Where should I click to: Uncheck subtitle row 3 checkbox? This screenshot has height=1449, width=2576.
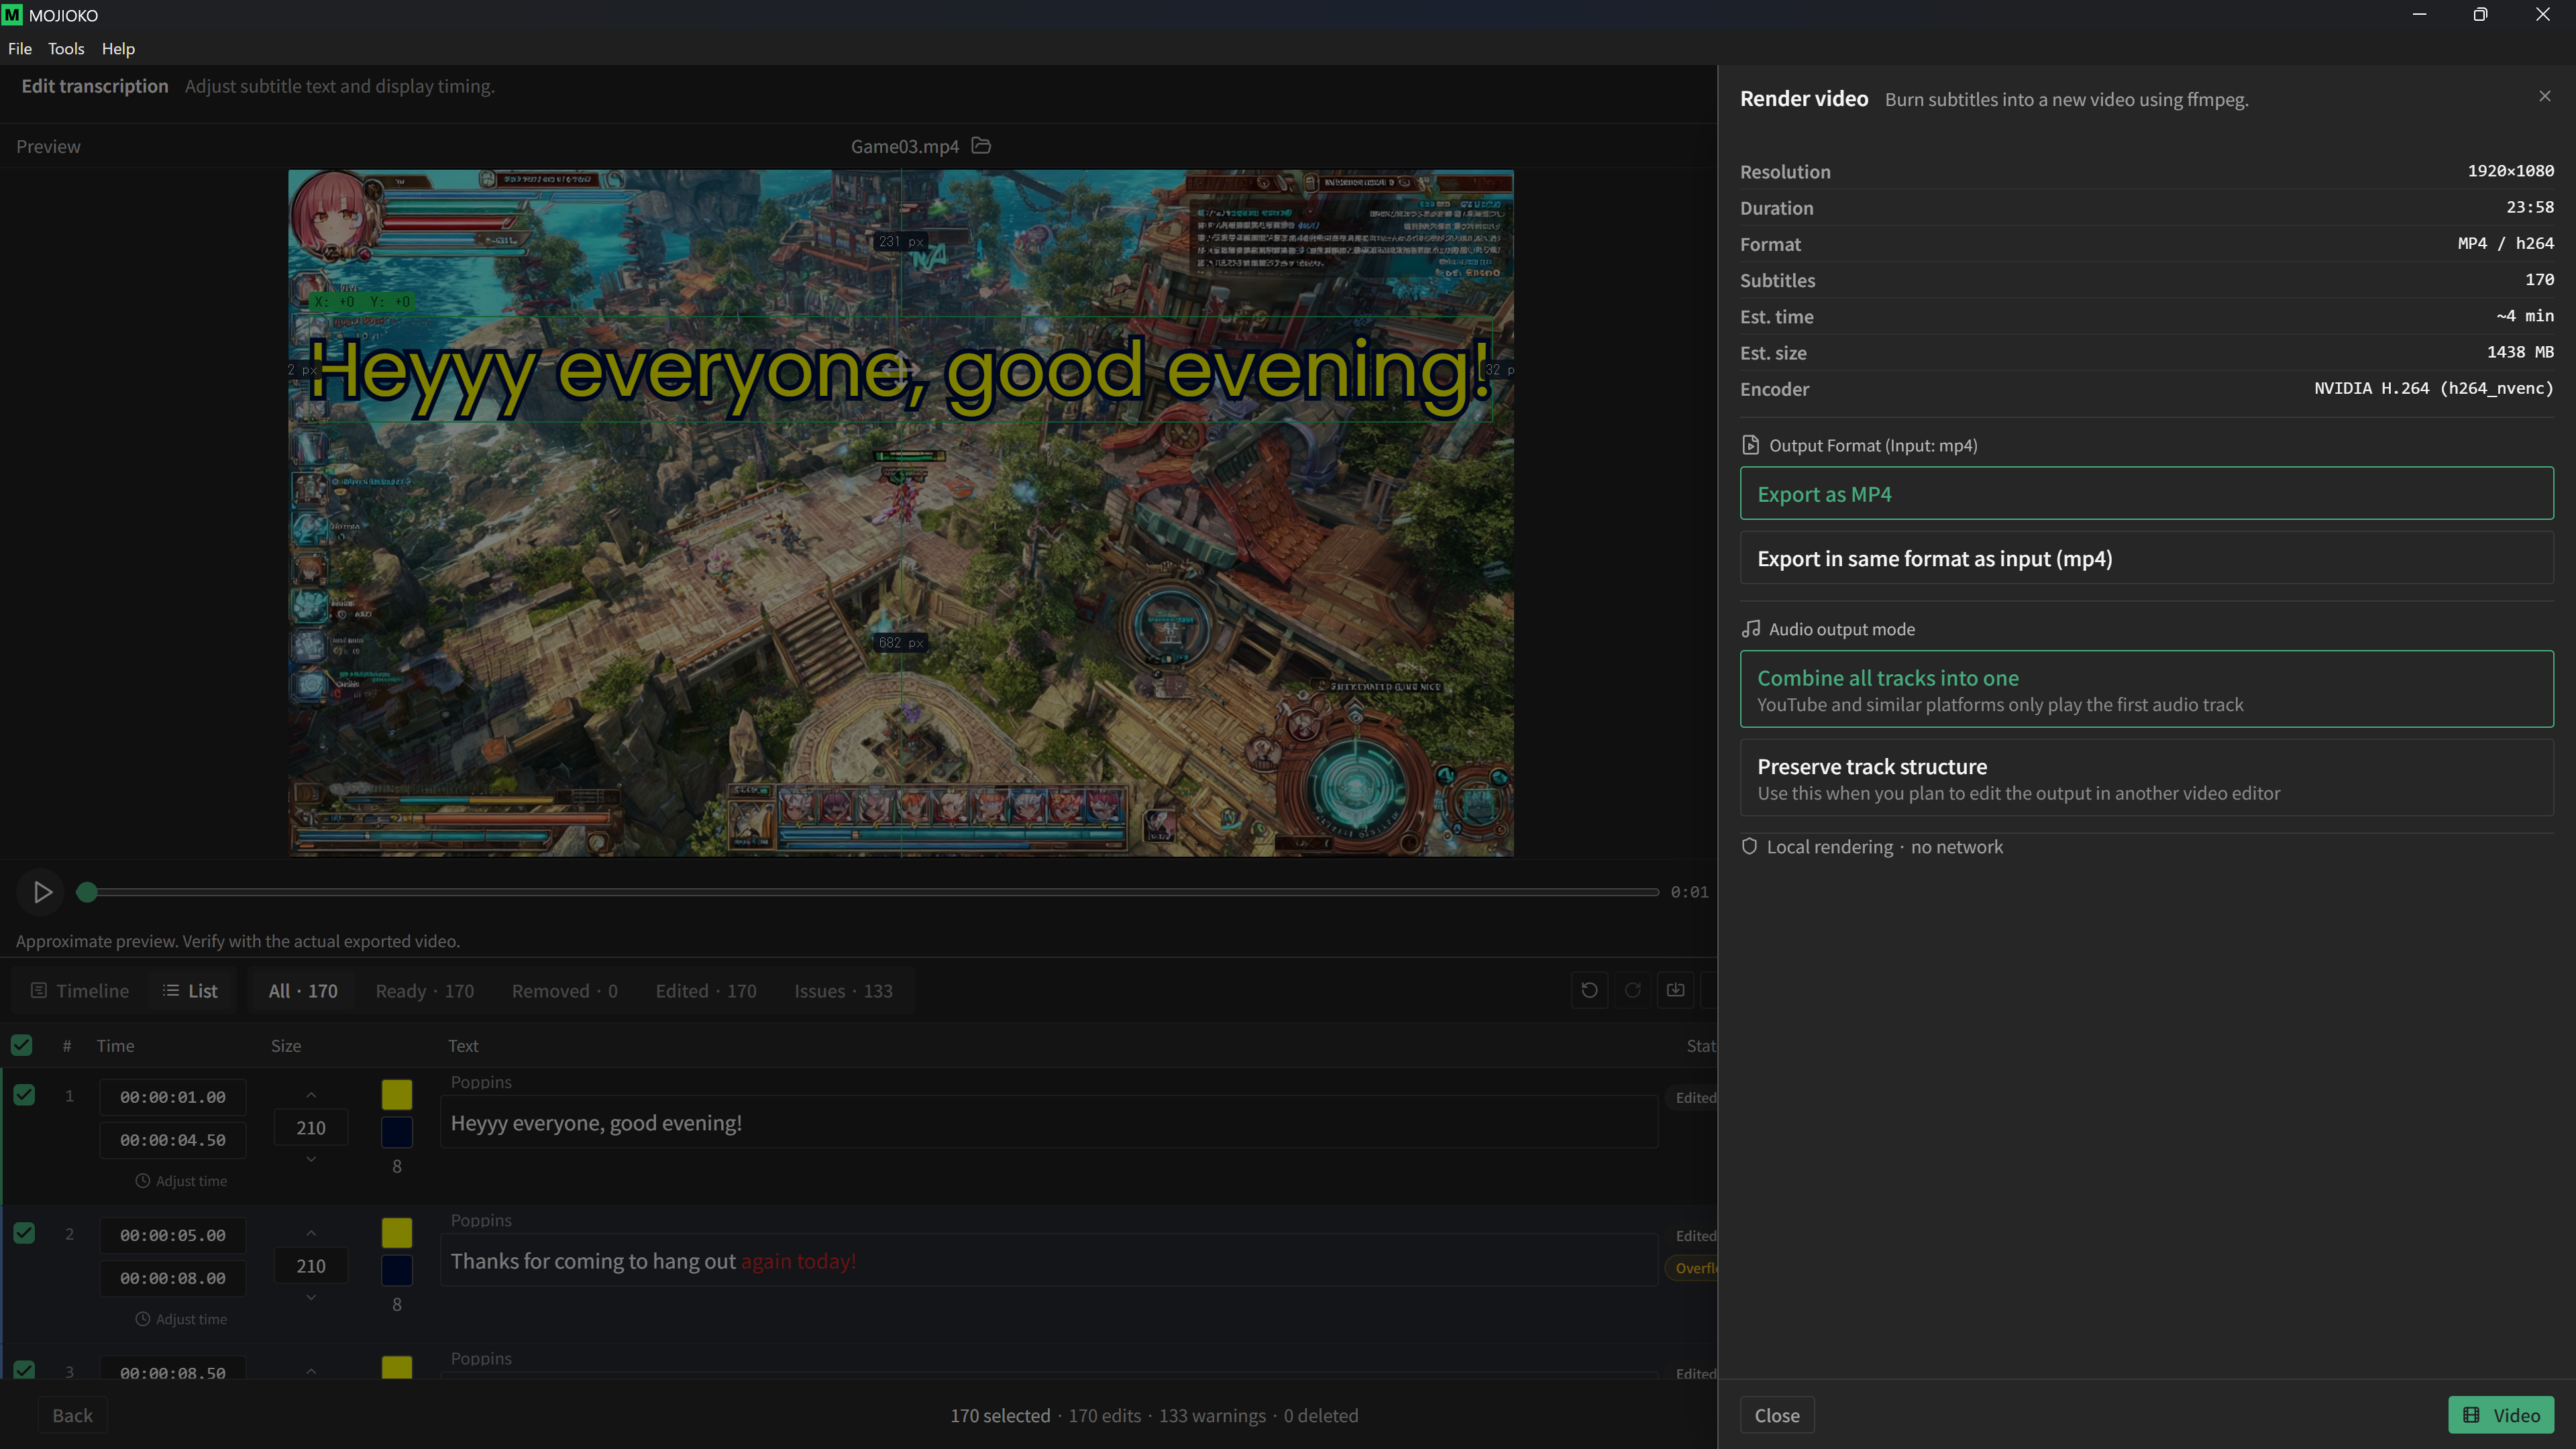(x=24, y=1370)
